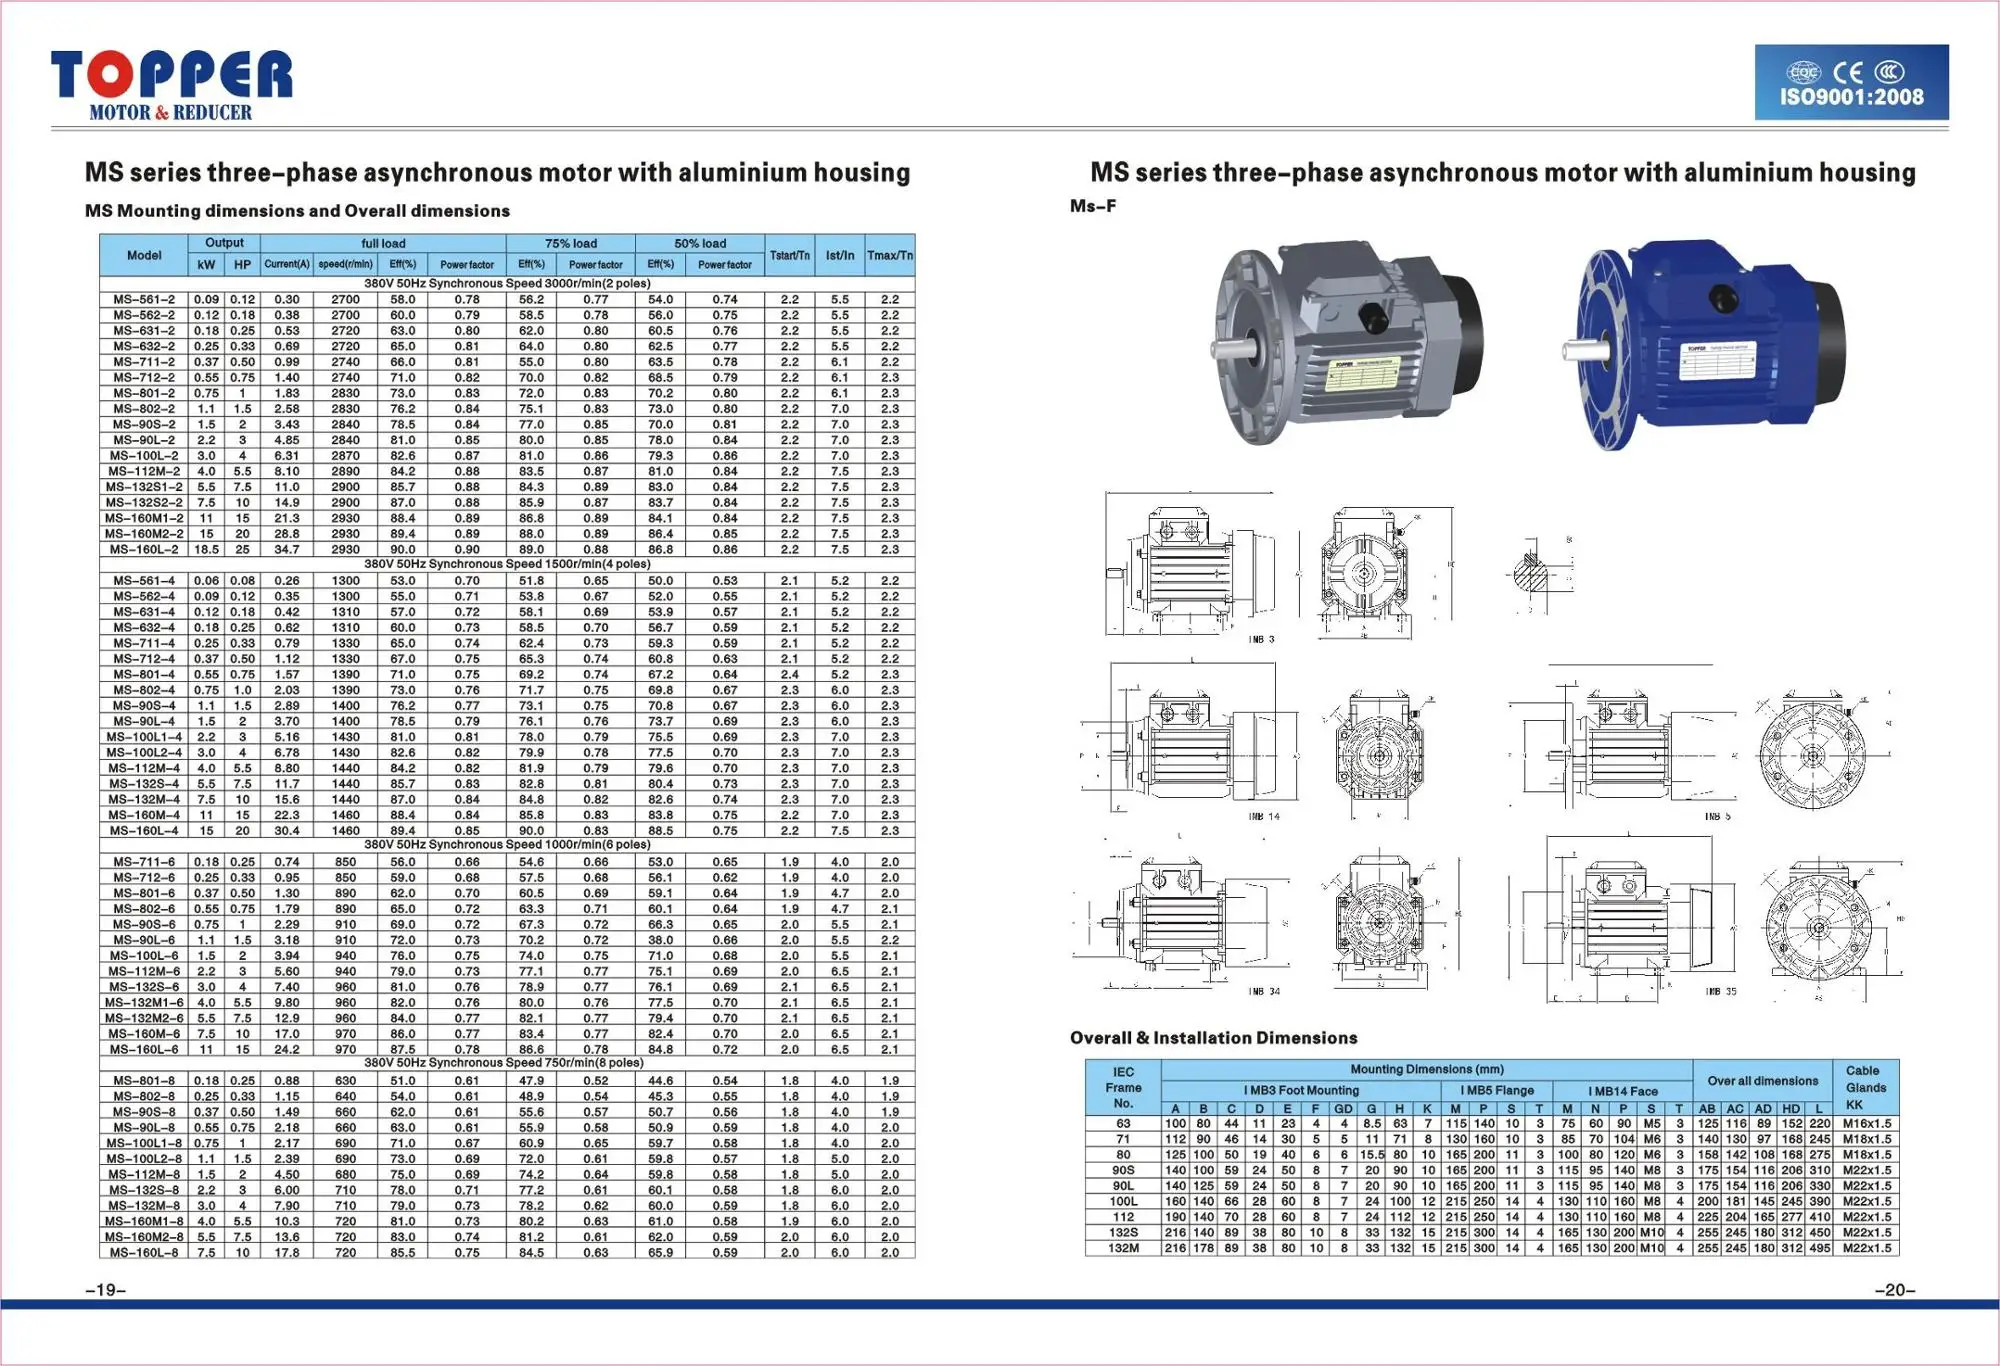Click the Cable Glands KK header
Screen dimensions: 2000x1366
(x=1865, y=1087)
